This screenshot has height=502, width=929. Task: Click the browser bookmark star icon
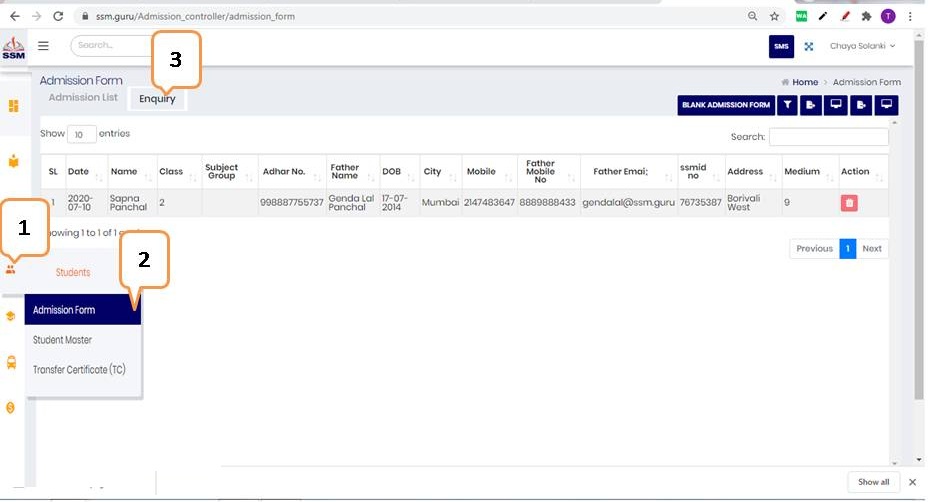774,17
